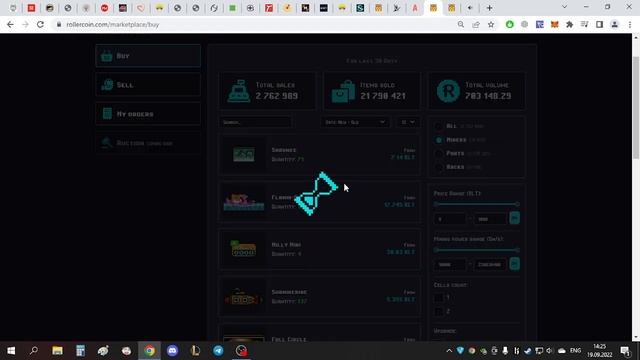
Task: Open the Windows notification center
Action: pos(625,351)
